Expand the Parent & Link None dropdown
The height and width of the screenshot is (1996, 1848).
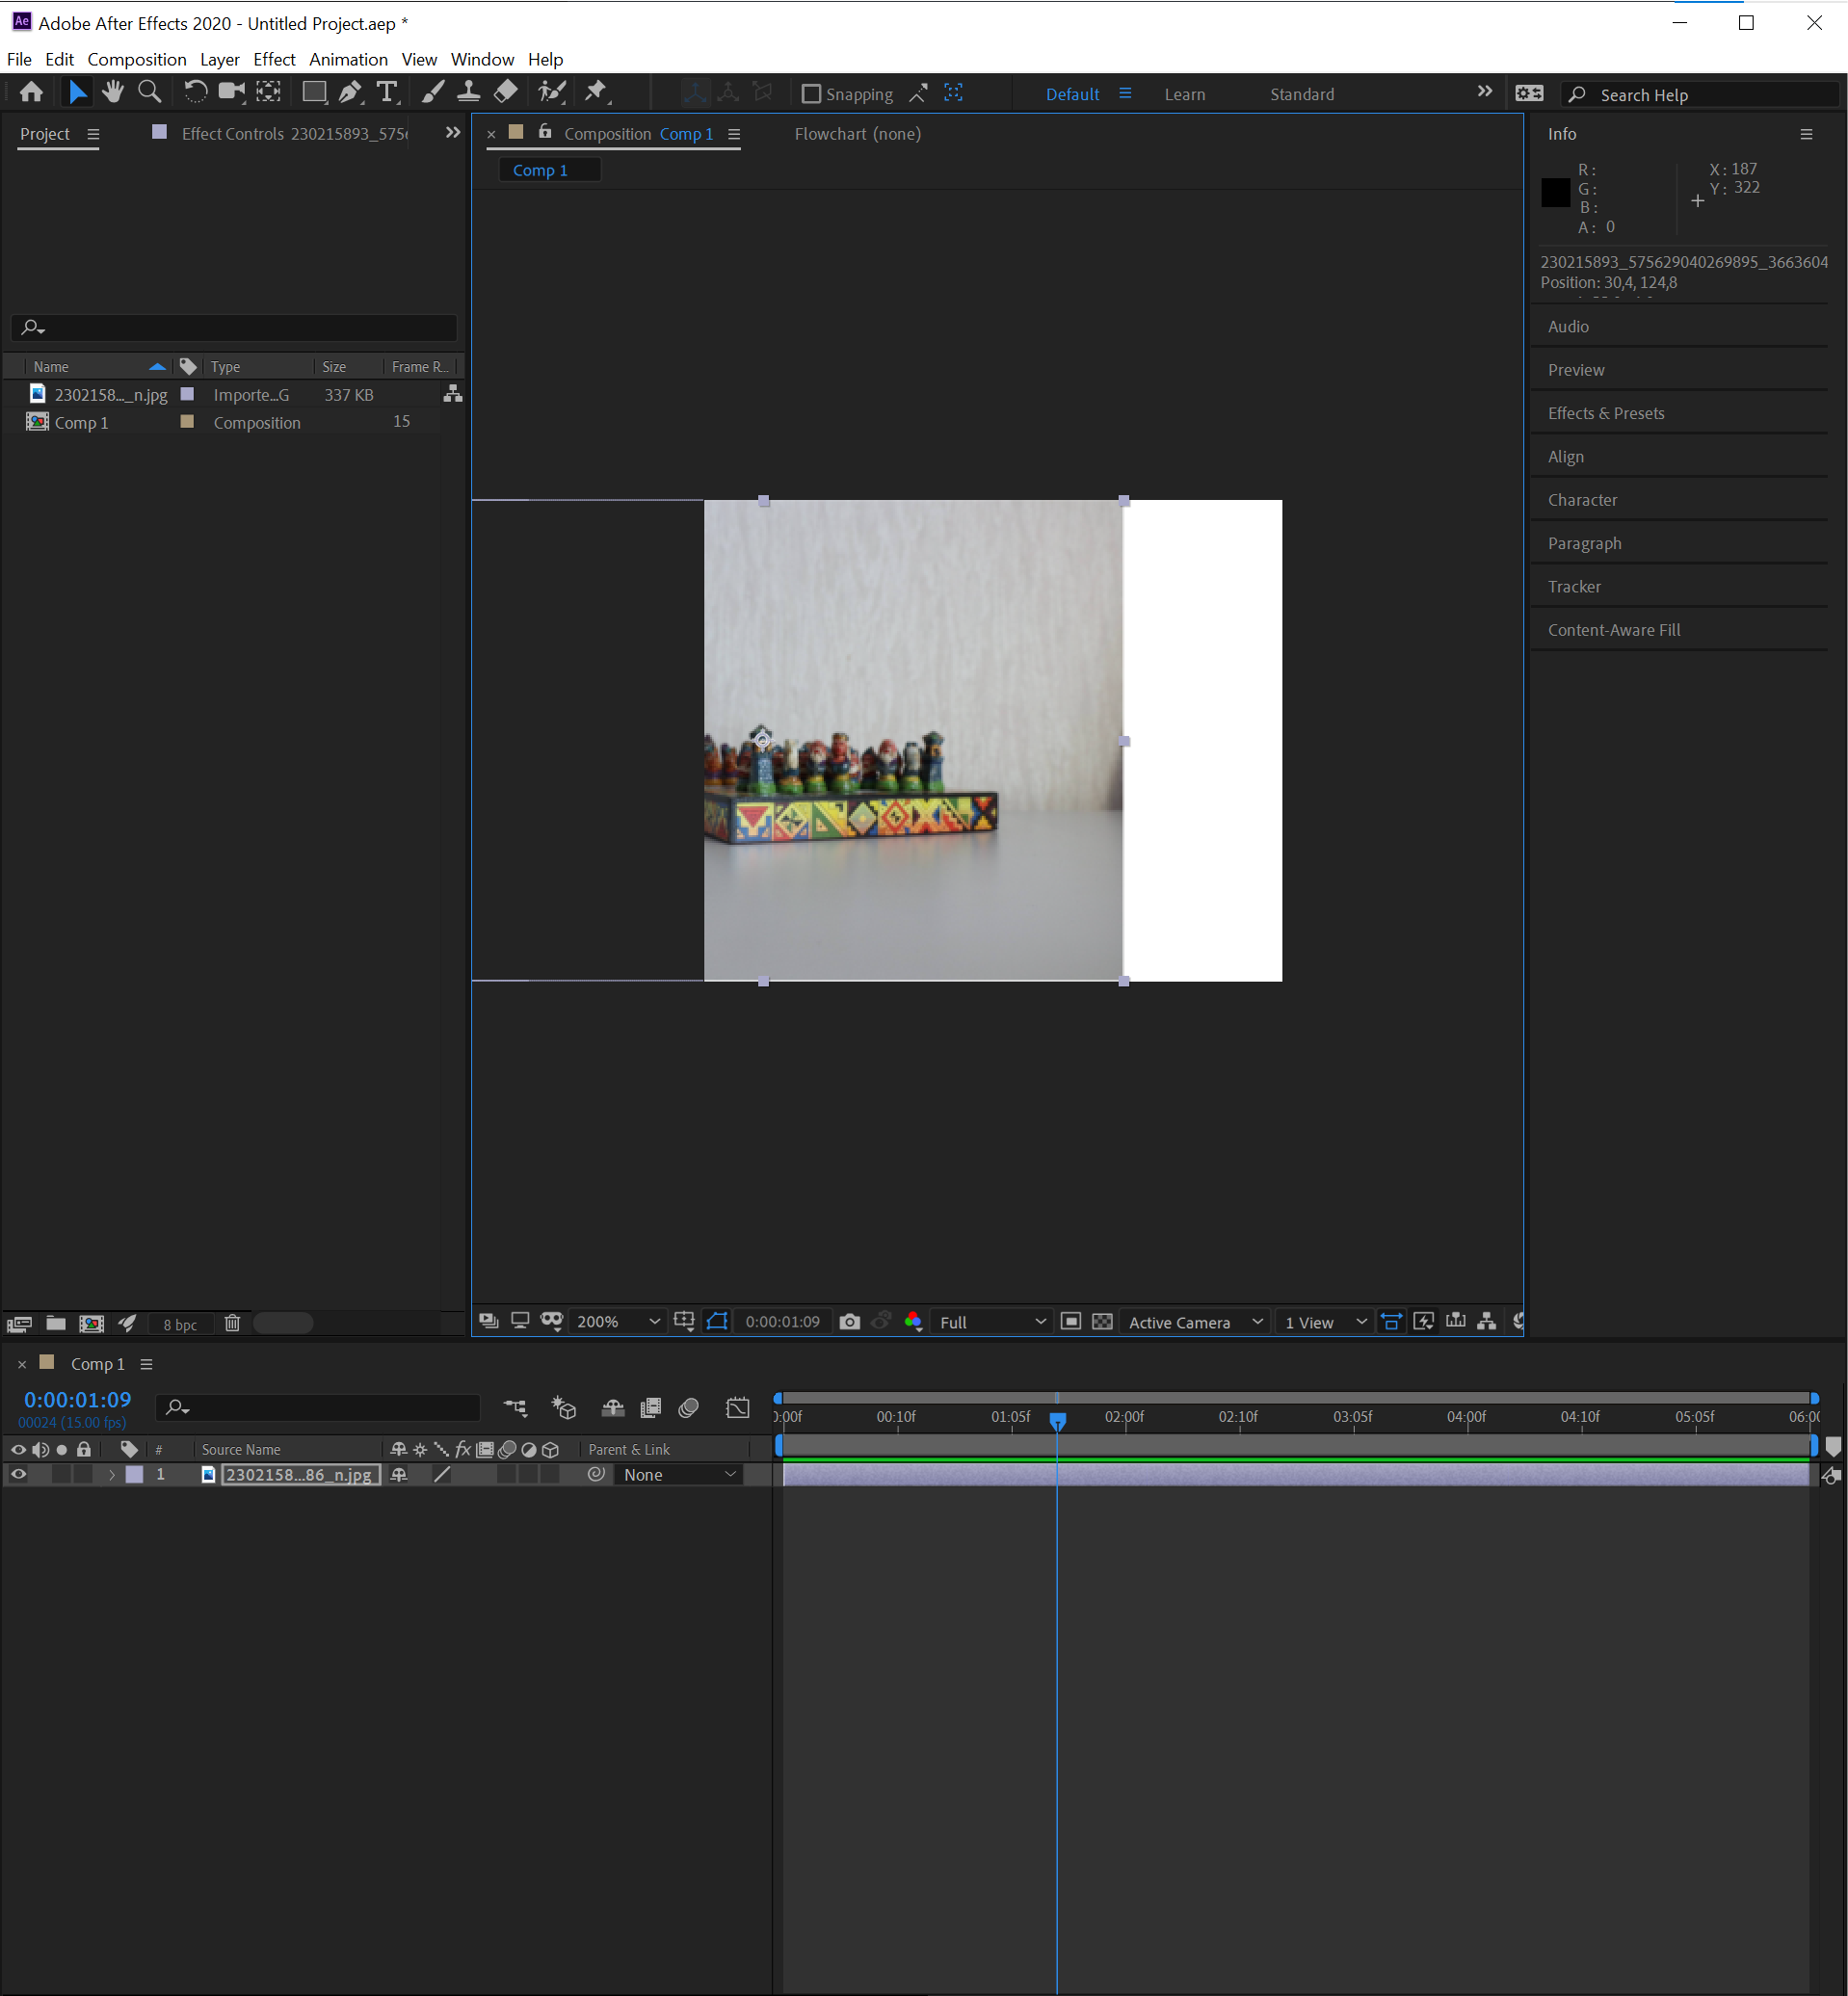(678, 1474)
